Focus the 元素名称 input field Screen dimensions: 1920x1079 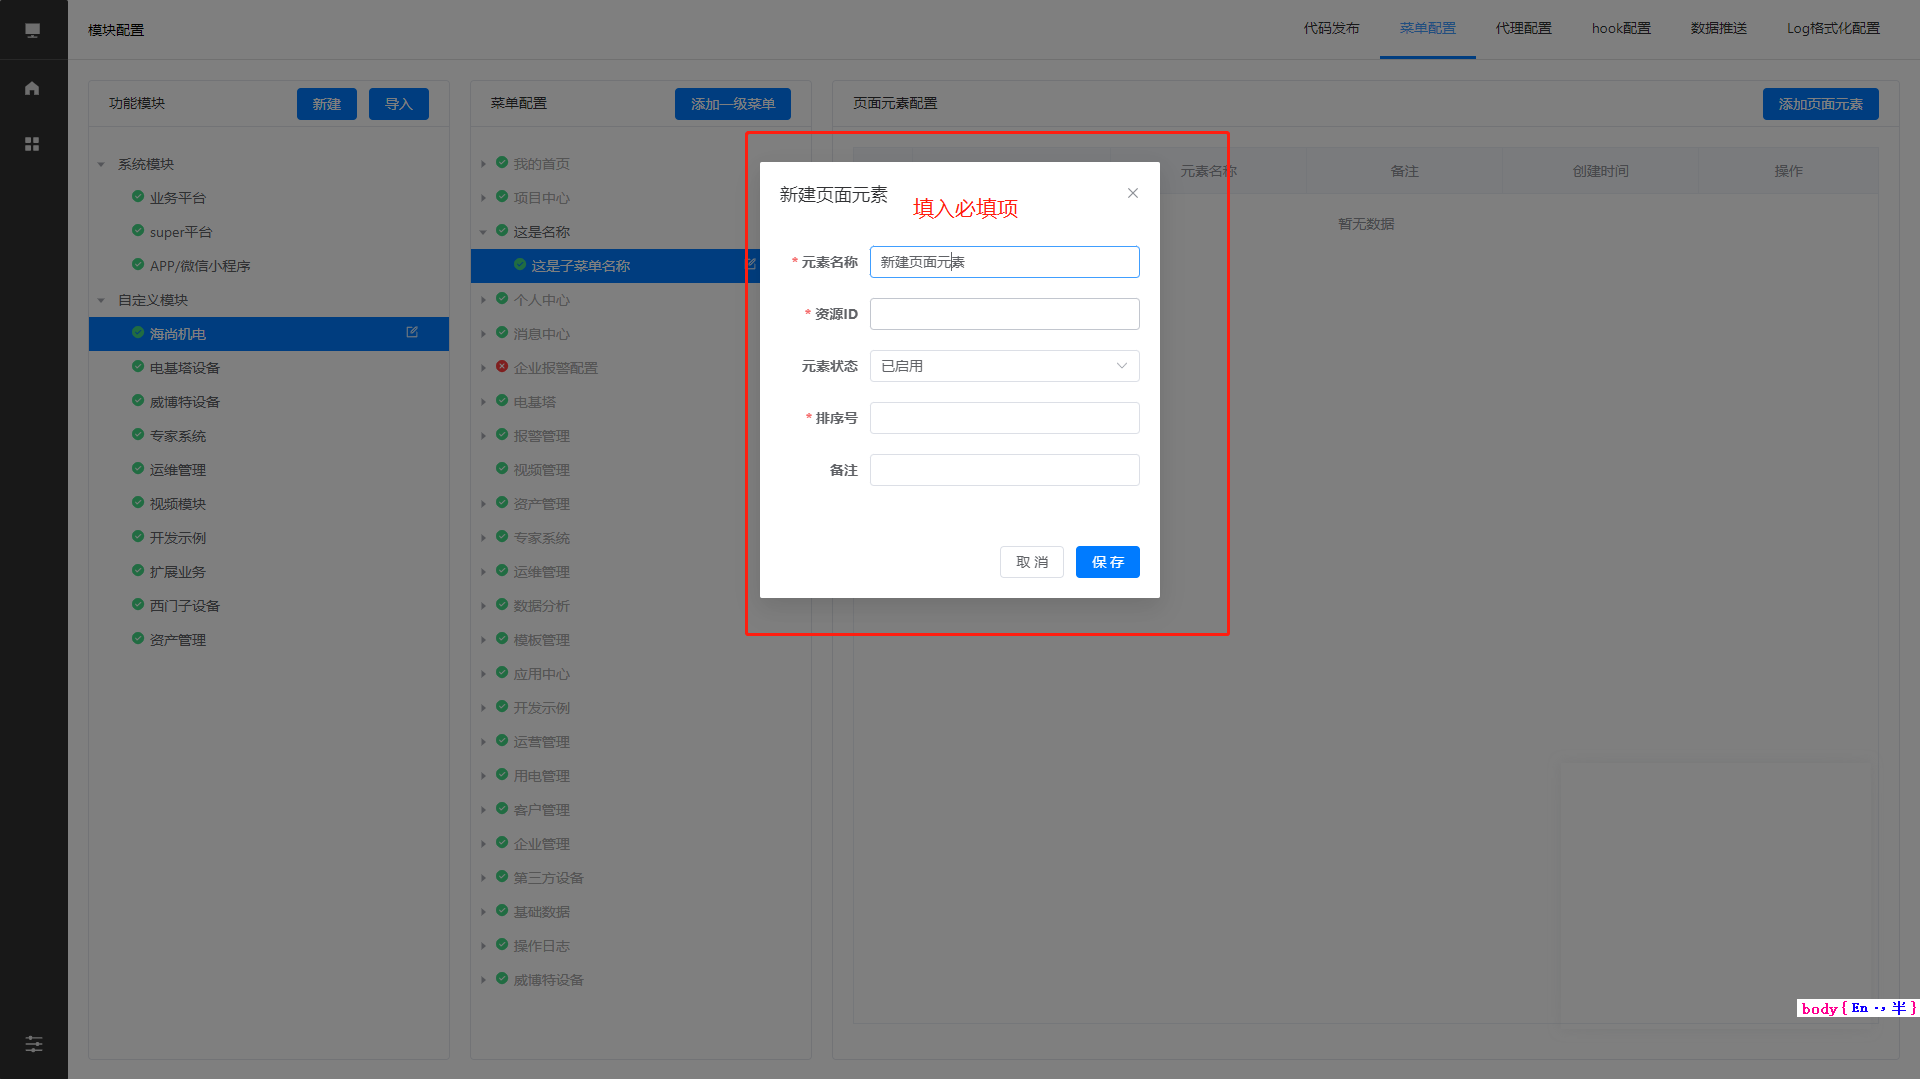click(1004, 262)
